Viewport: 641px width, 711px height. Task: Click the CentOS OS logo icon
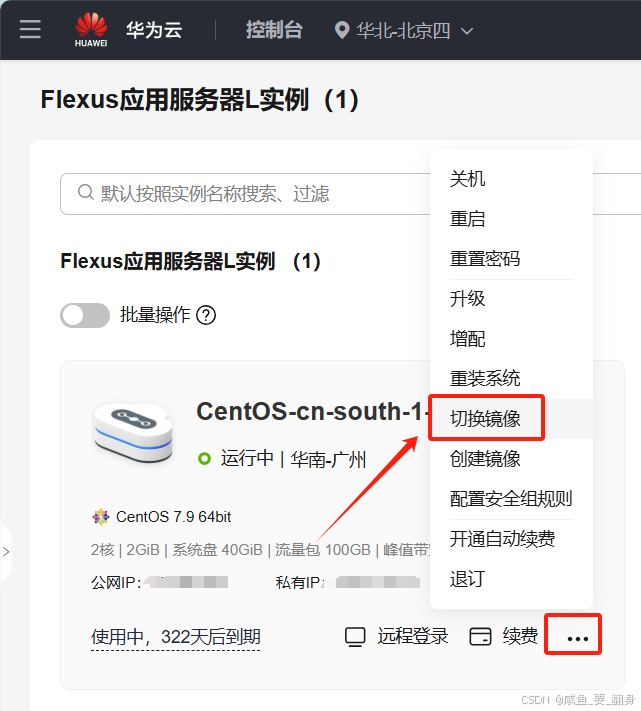click(101, 517)
